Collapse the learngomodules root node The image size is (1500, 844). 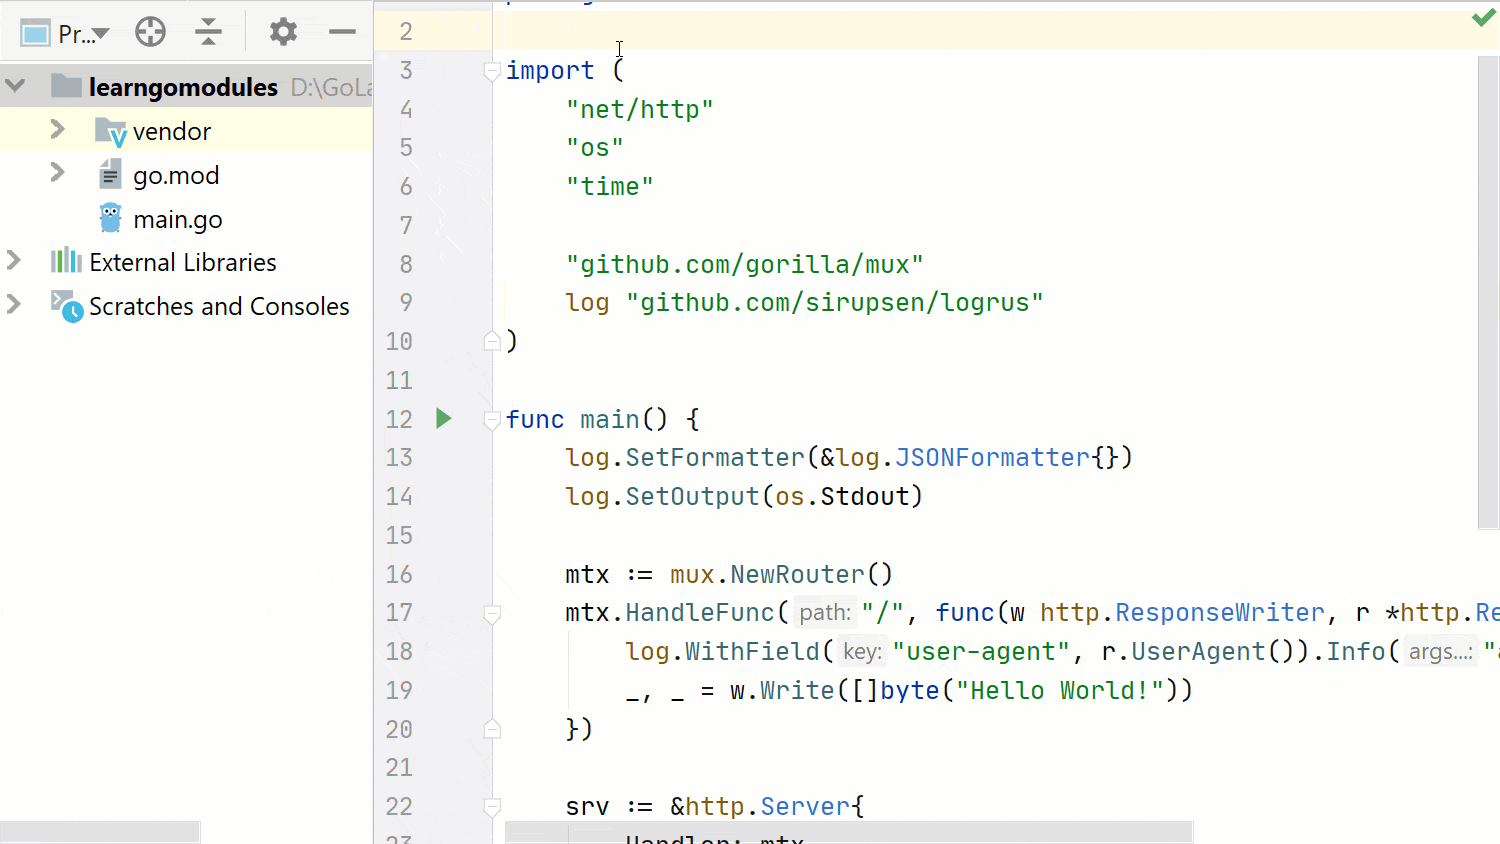coord(15,86)
